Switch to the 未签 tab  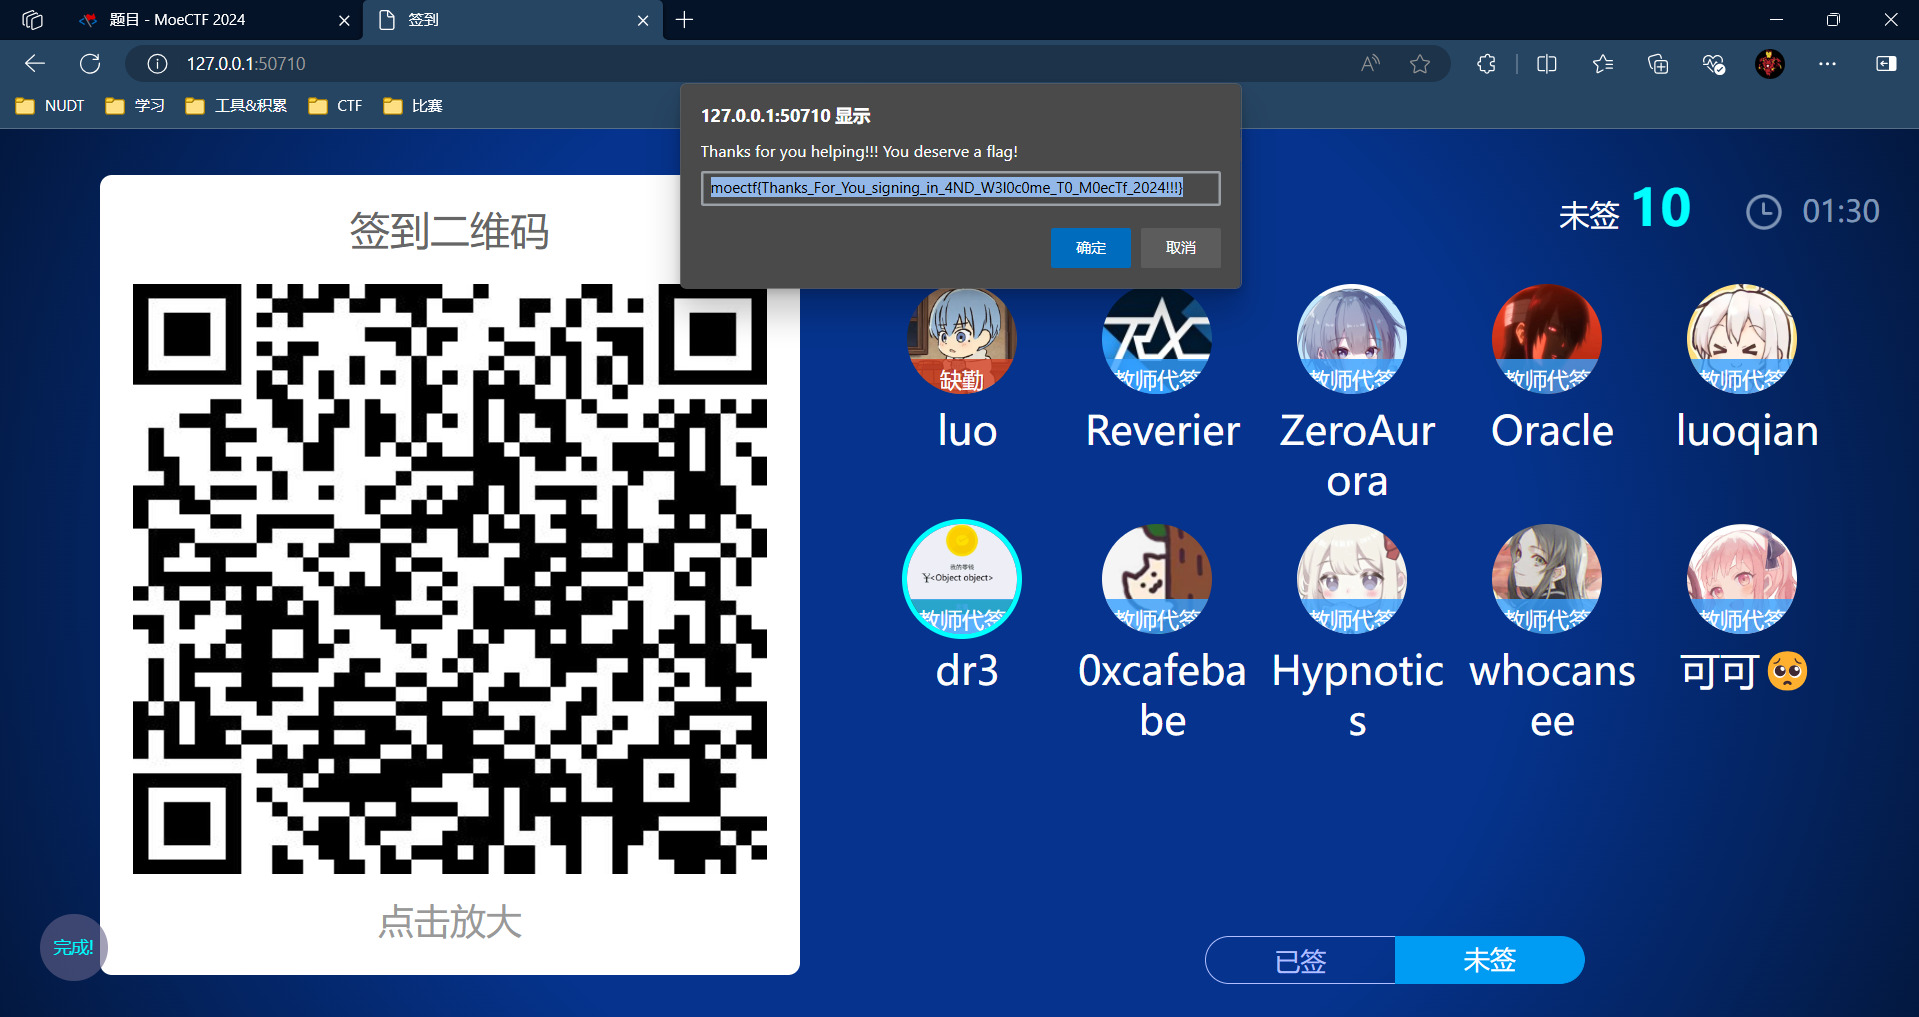pyautogui.click(x=1489, y=960)
